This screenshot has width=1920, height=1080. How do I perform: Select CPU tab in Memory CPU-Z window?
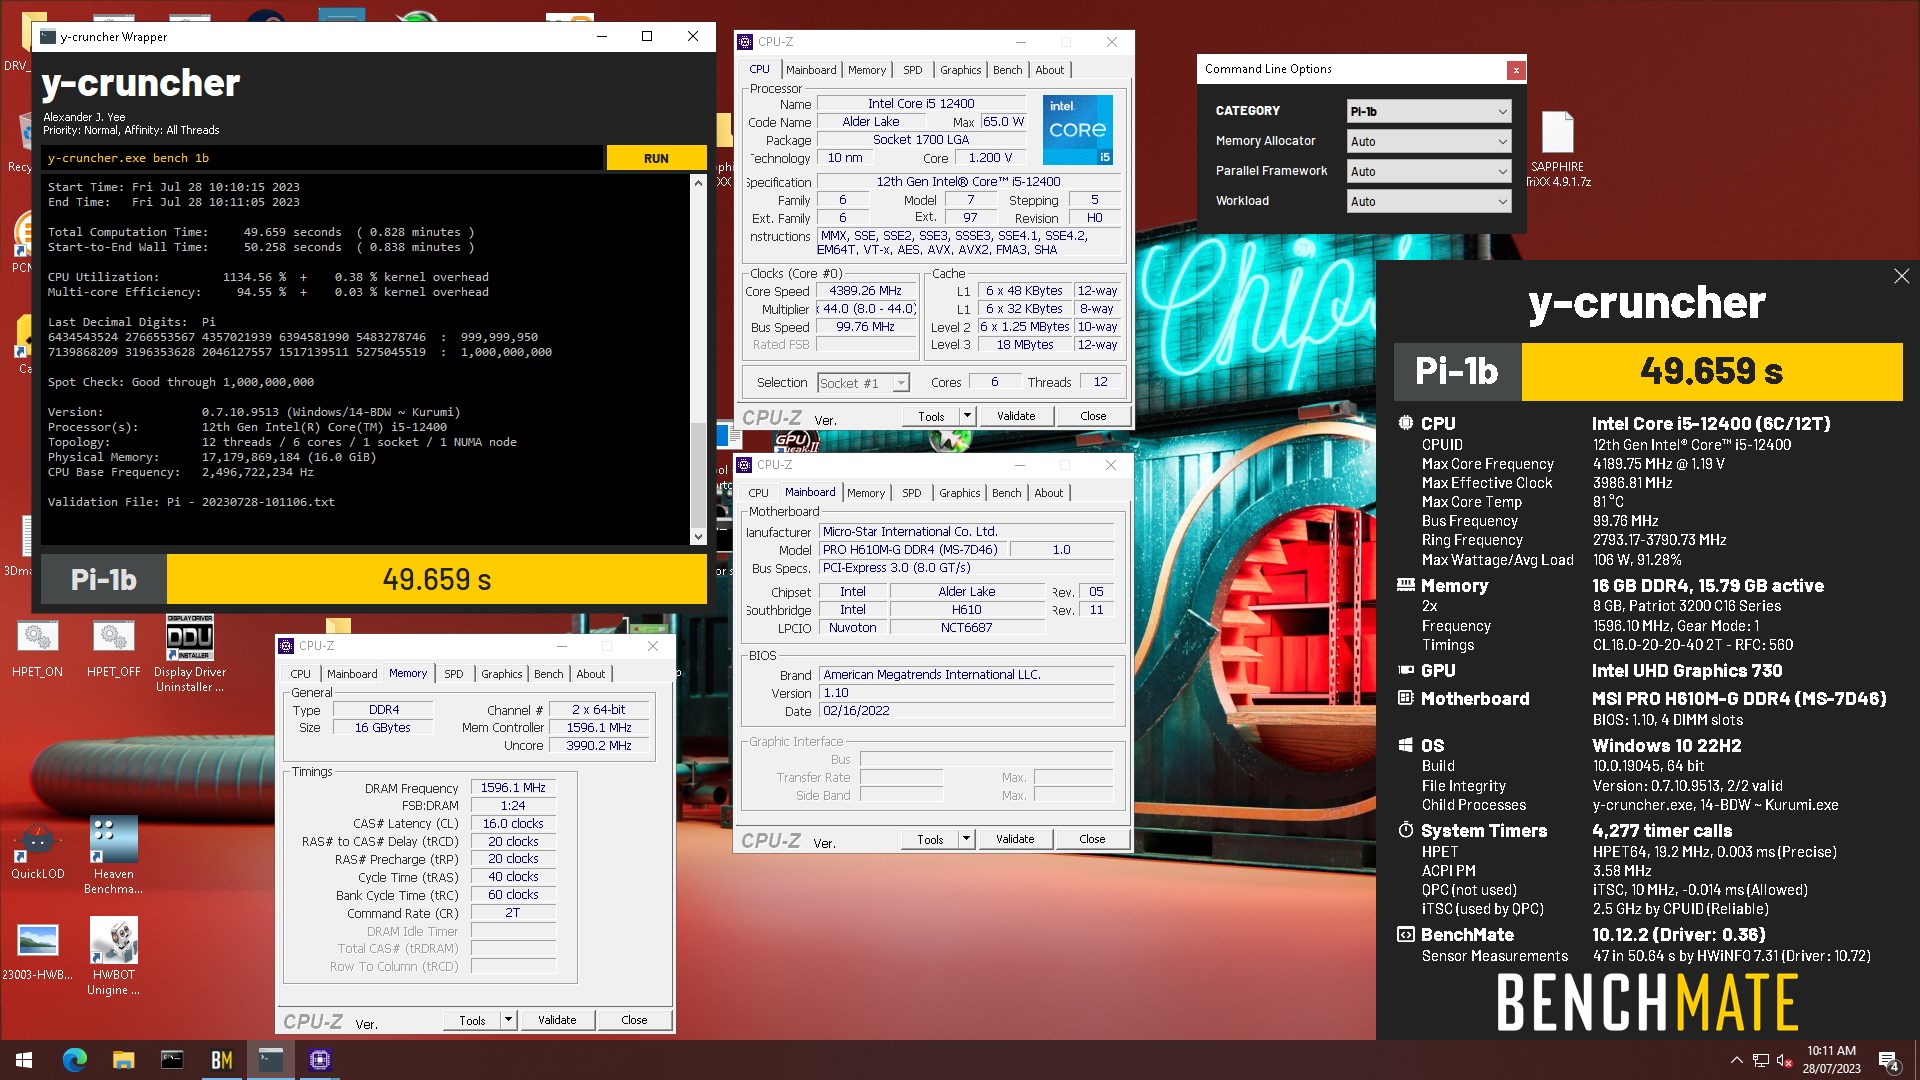300,674
